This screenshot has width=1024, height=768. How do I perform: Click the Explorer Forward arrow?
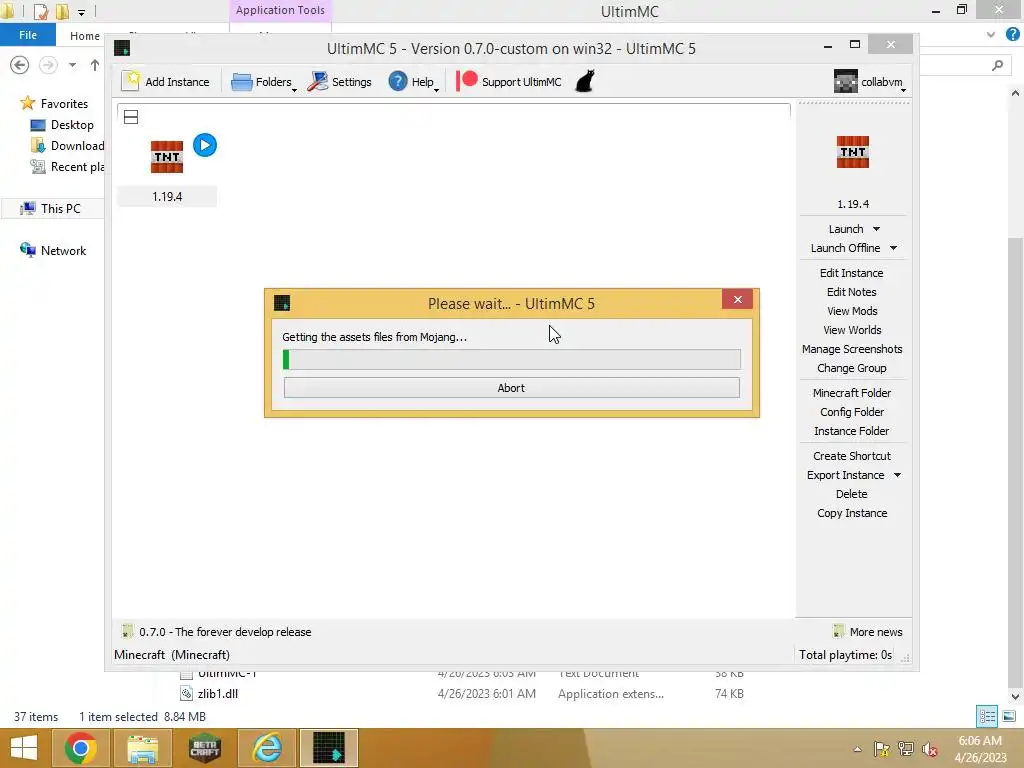[48, 65]
